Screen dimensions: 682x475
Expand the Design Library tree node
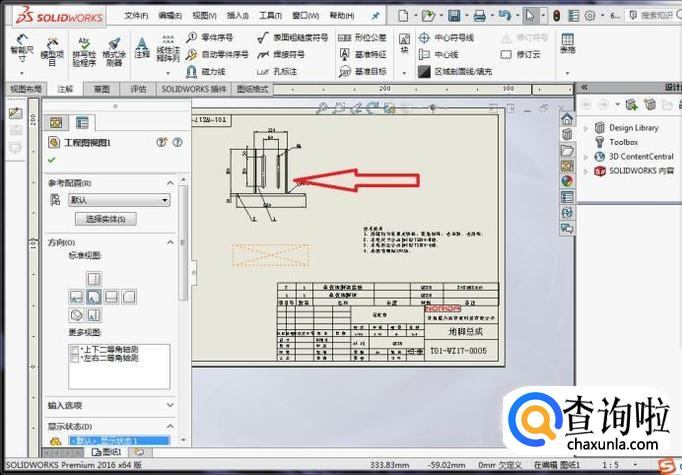[x=586, y=128]
